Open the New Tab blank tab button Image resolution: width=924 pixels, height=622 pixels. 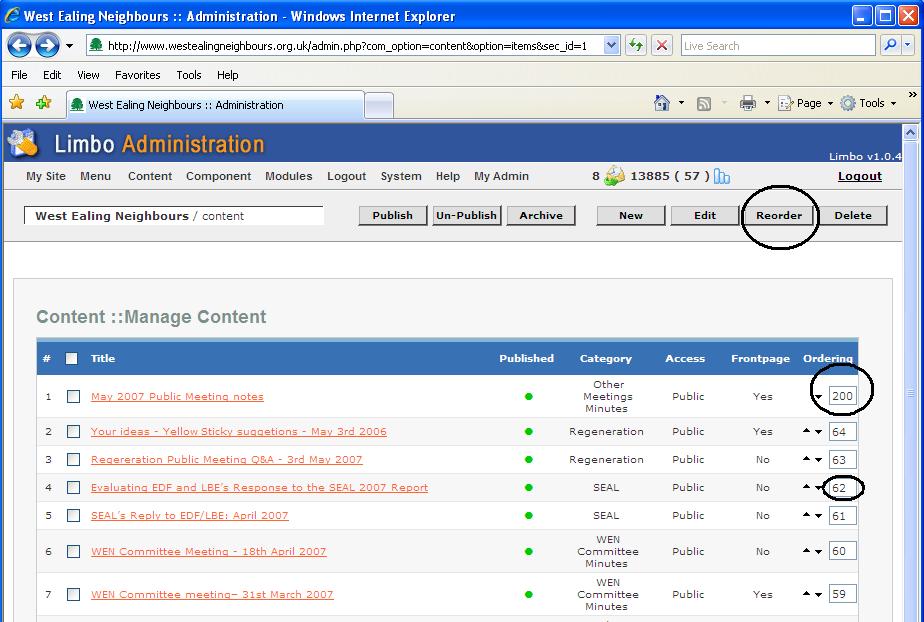[x=379, y=106]
